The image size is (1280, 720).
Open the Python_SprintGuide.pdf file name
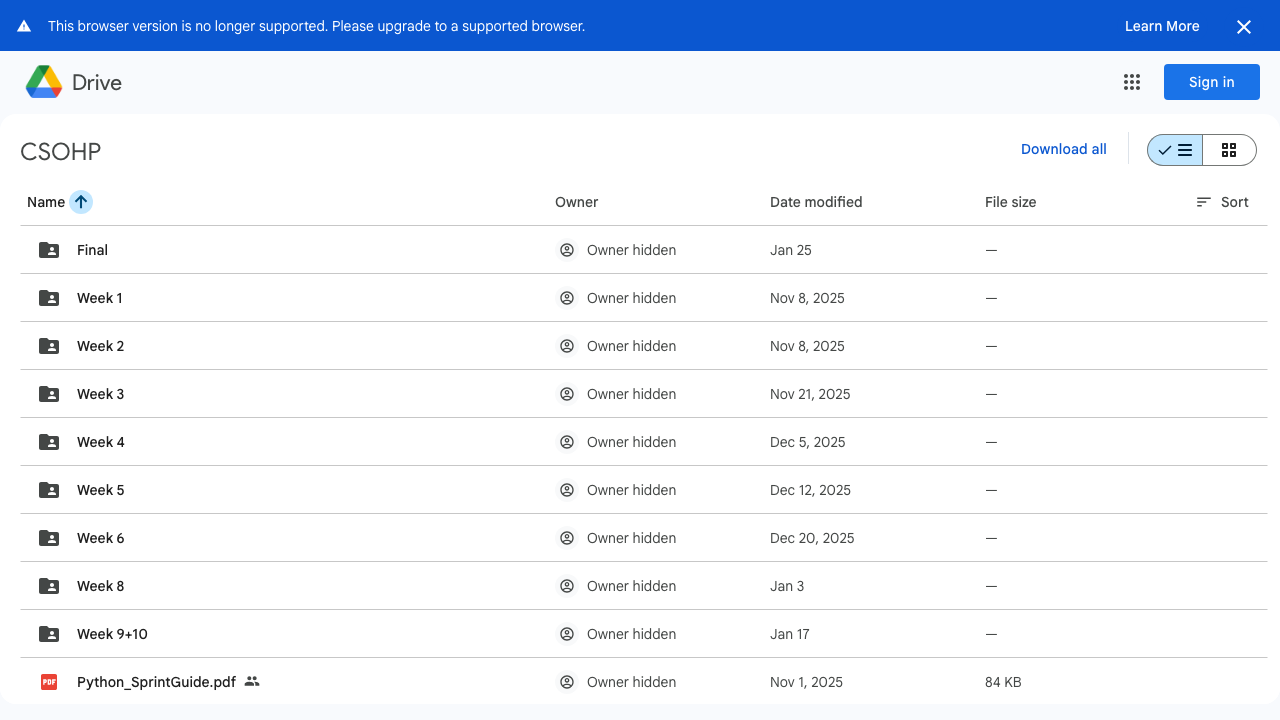156,682
